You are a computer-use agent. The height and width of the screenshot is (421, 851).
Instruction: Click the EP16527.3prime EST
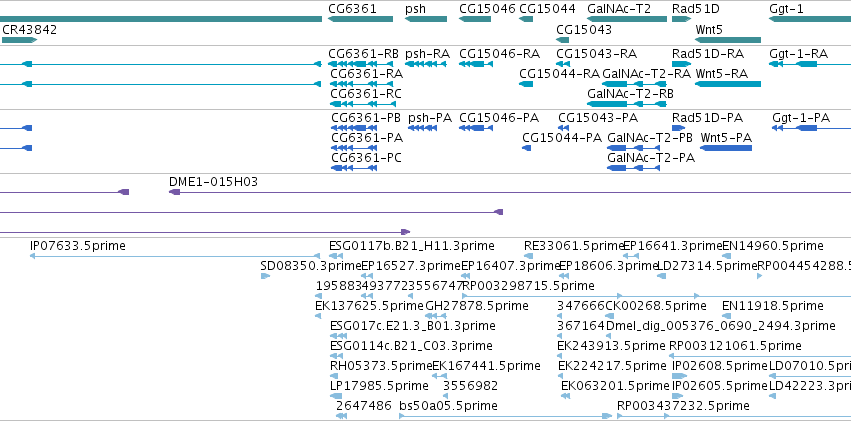pos(367,276)
